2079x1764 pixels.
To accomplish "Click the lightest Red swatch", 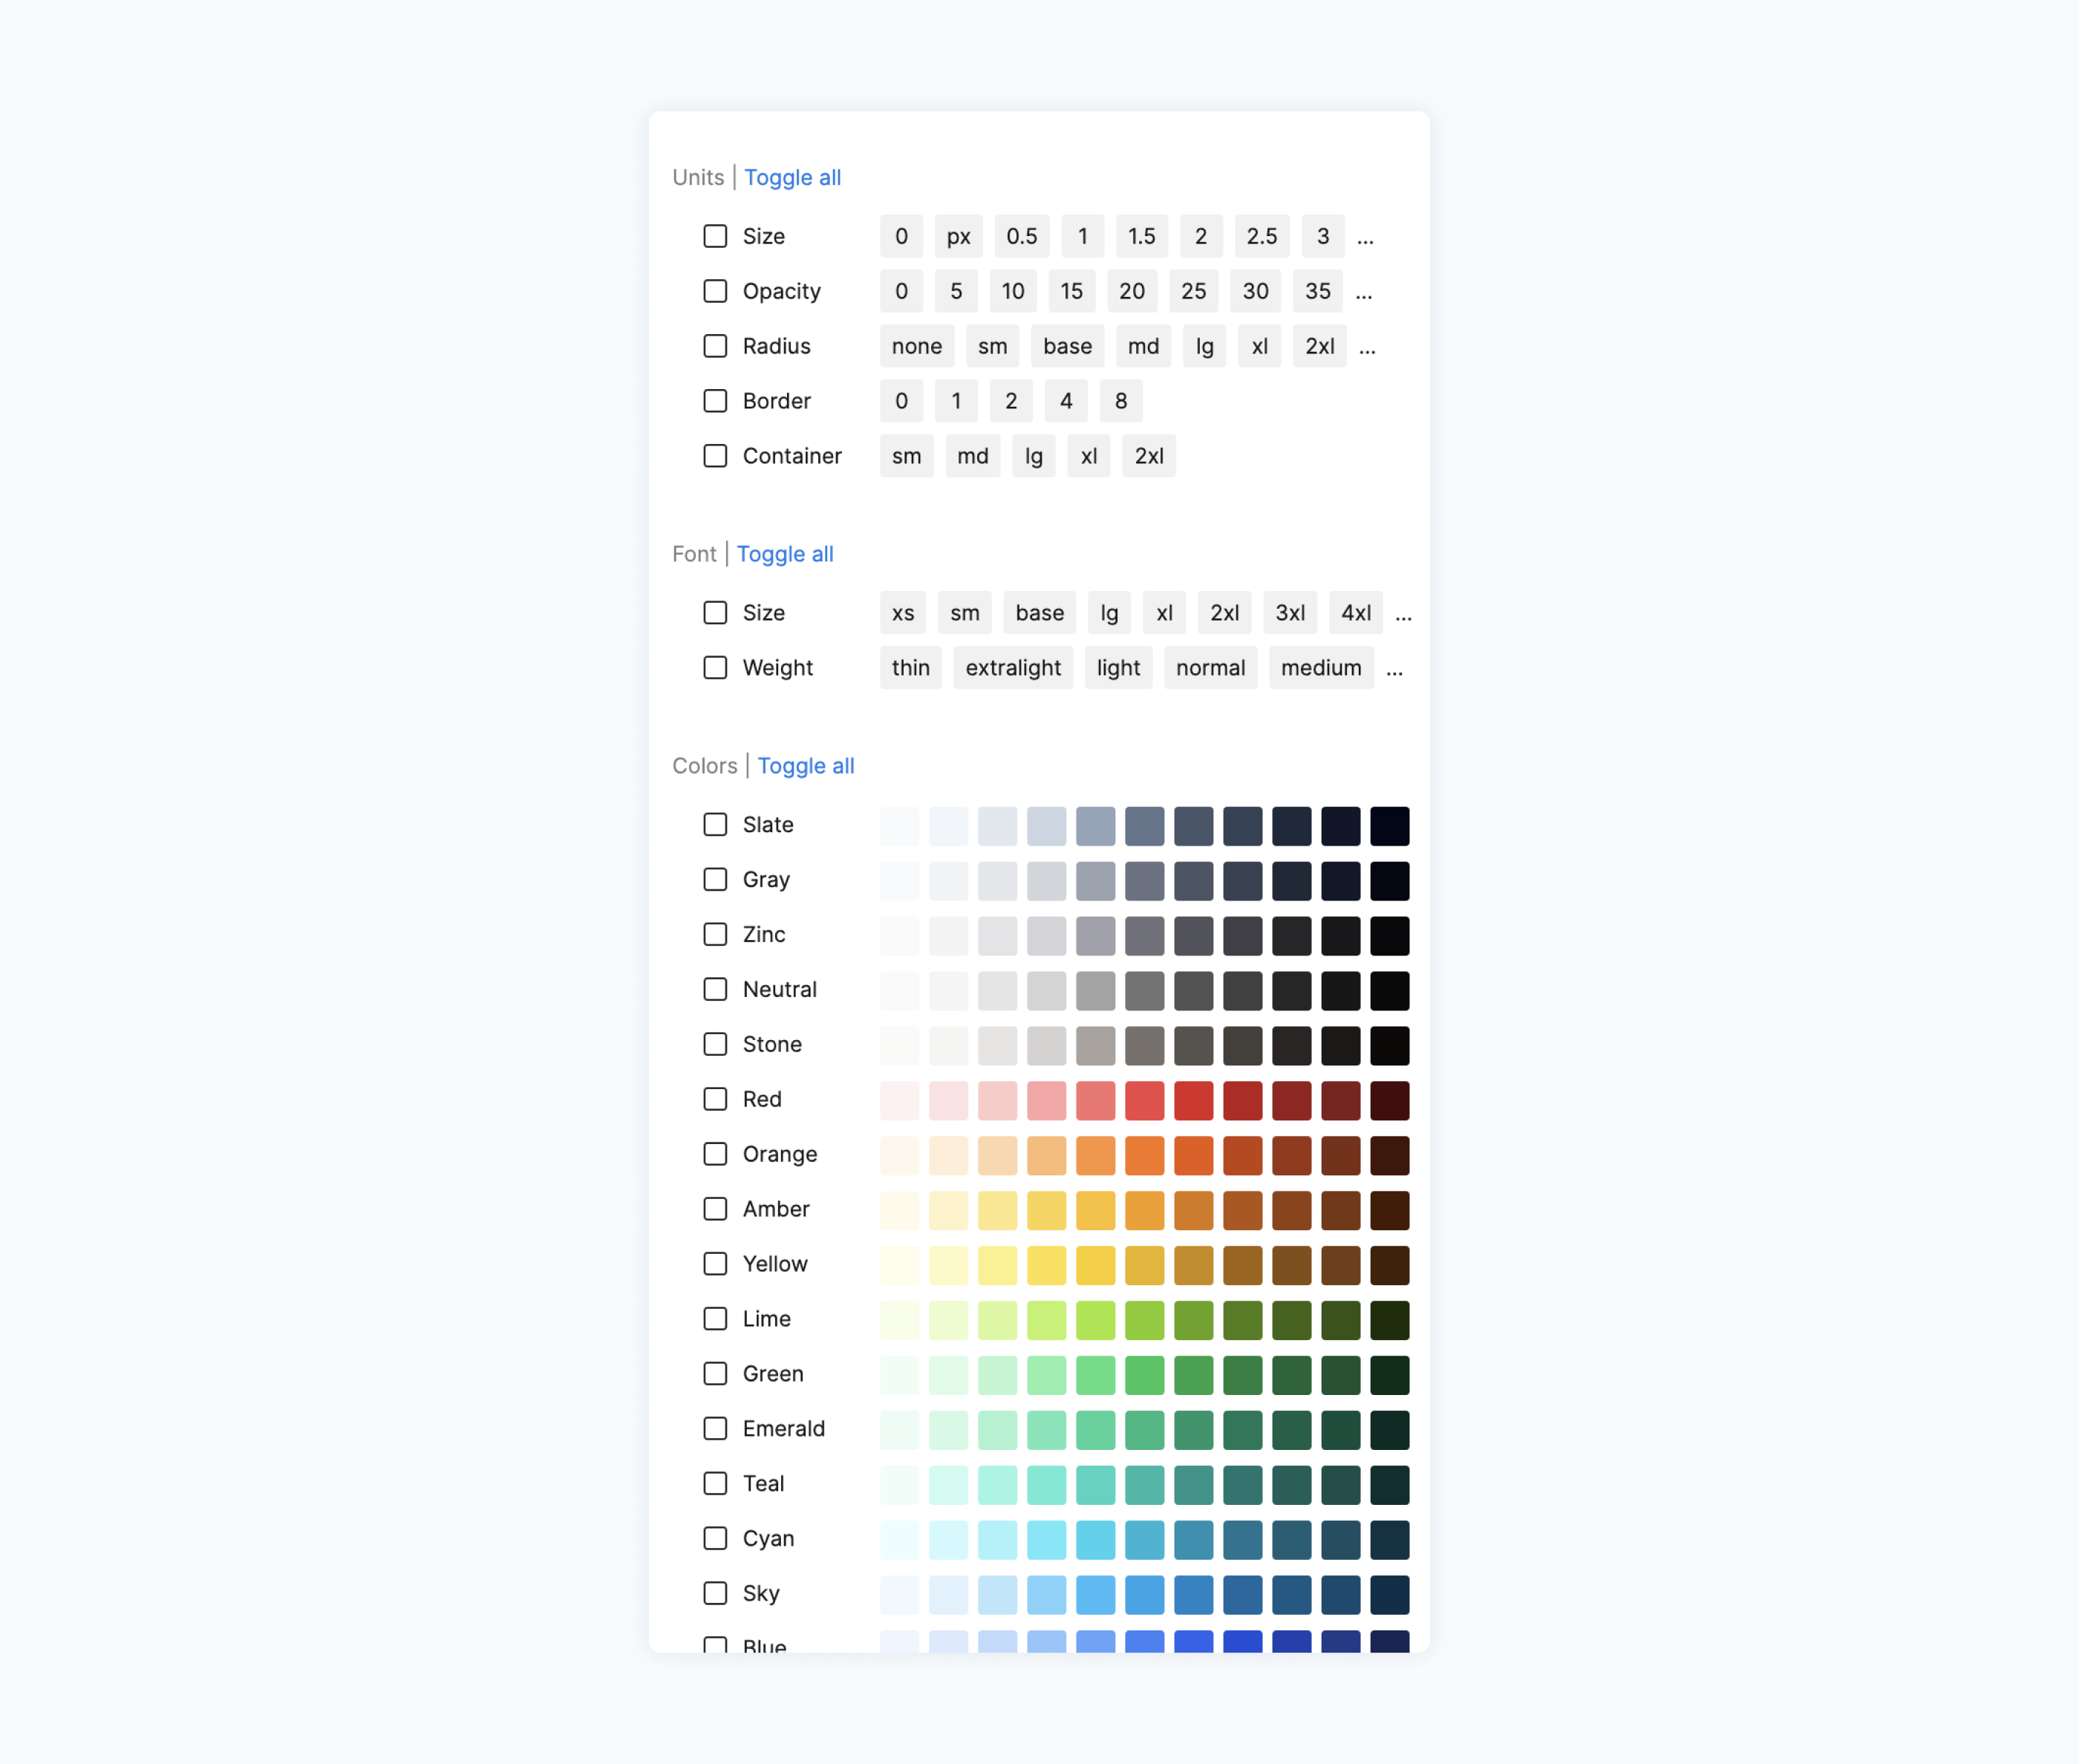I will [x=900, y=1100].
